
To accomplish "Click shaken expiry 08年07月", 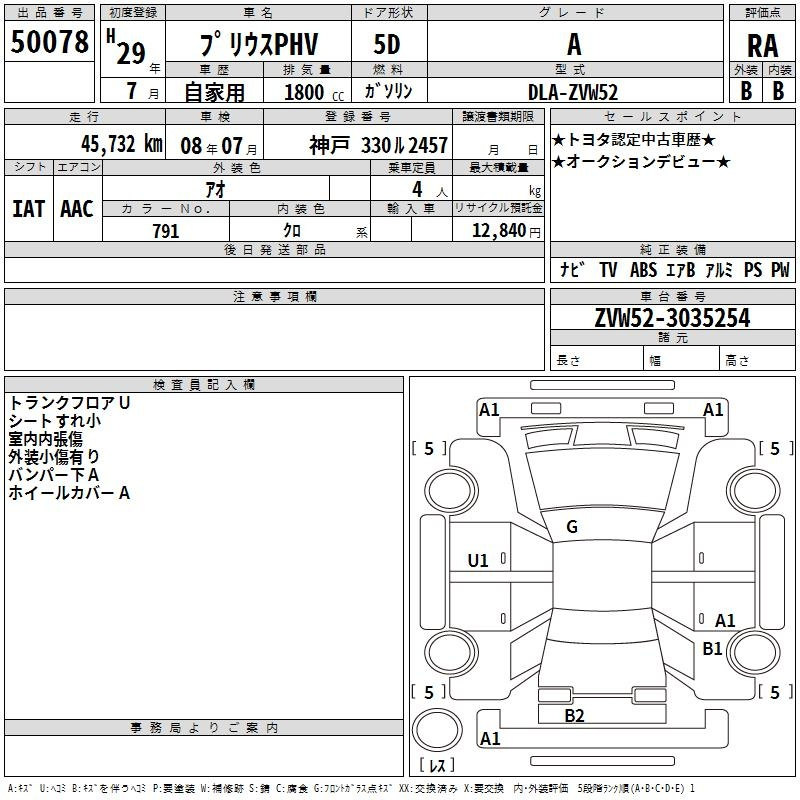I will tap(219, 146).
